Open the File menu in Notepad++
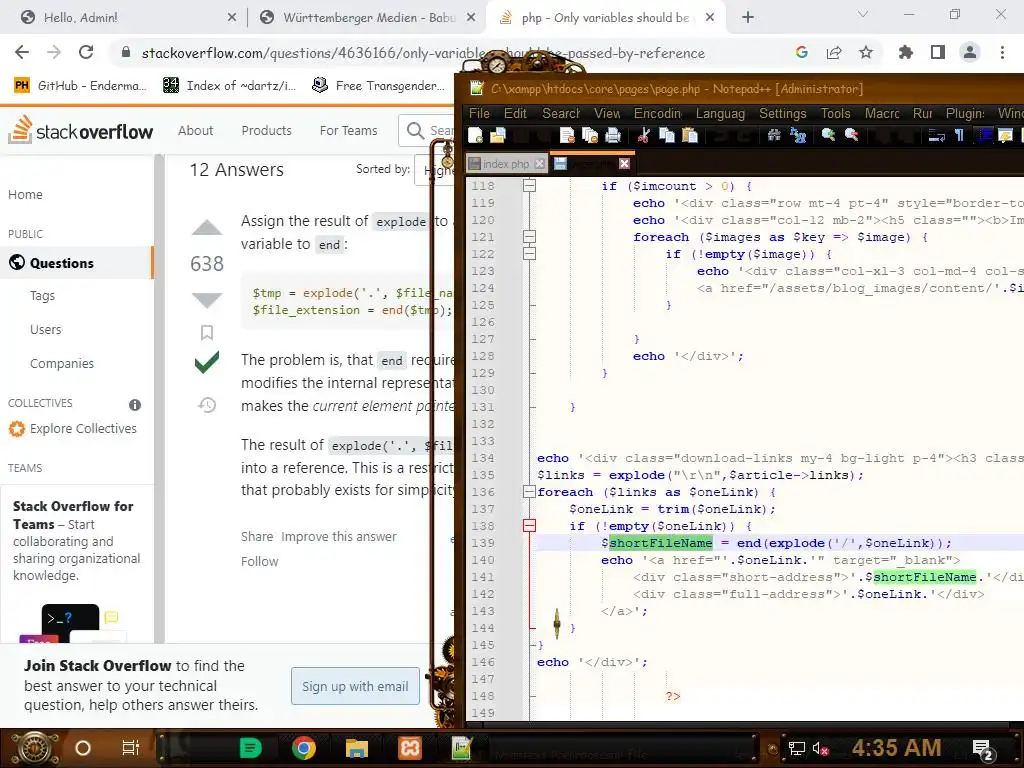 [479, 114]
